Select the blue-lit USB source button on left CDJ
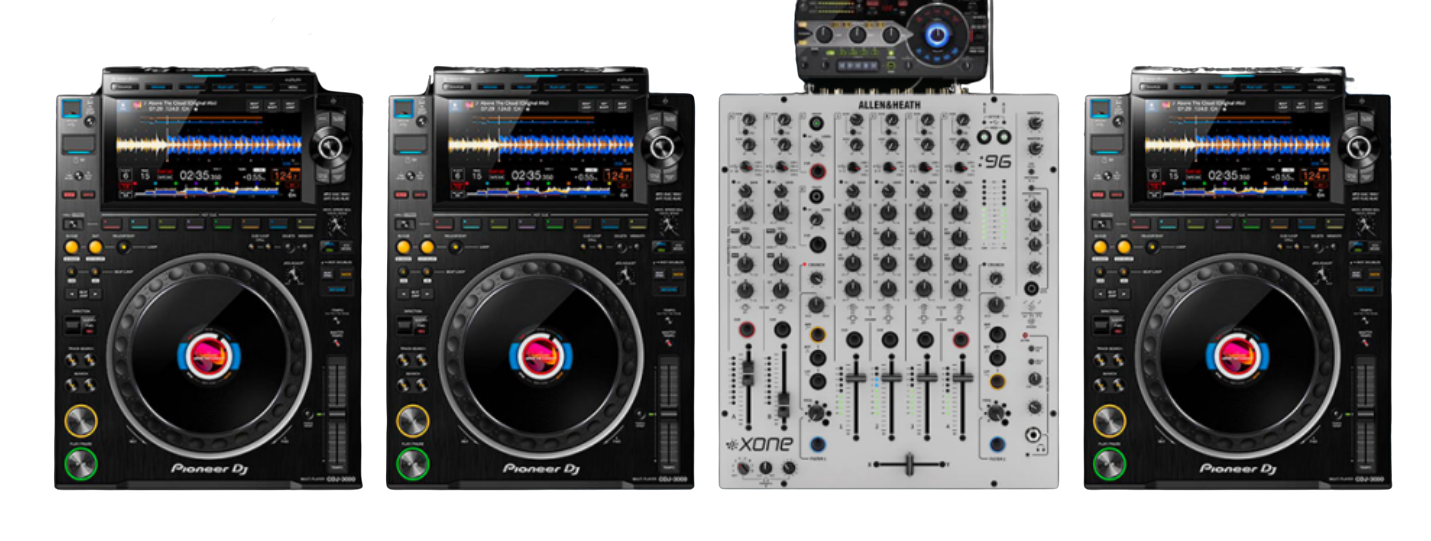 point(70,110)
